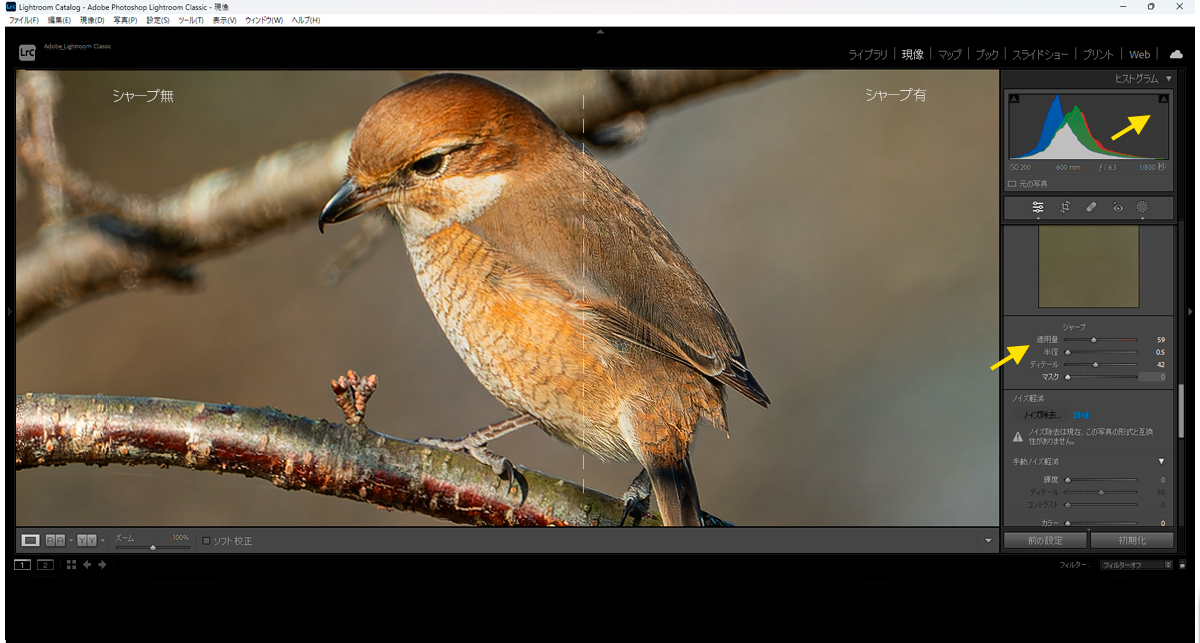Click the シャープ 適用量 slider

pos(1094,340)
